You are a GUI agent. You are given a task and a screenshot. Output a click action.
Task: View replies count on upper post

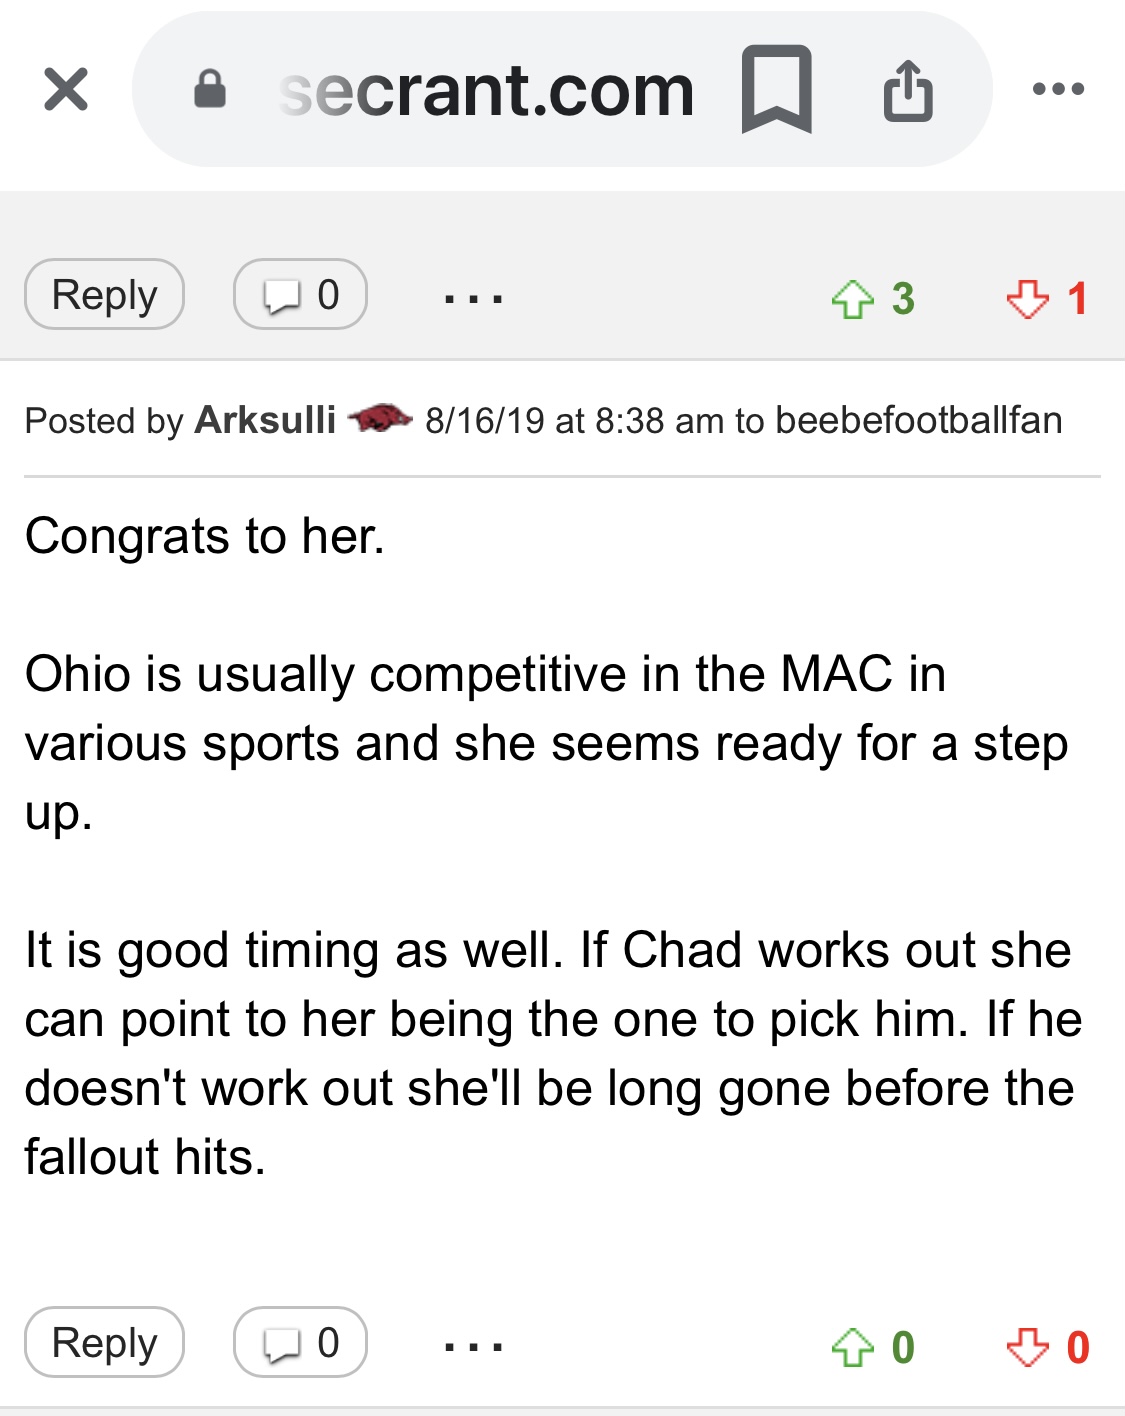[300, 295]
